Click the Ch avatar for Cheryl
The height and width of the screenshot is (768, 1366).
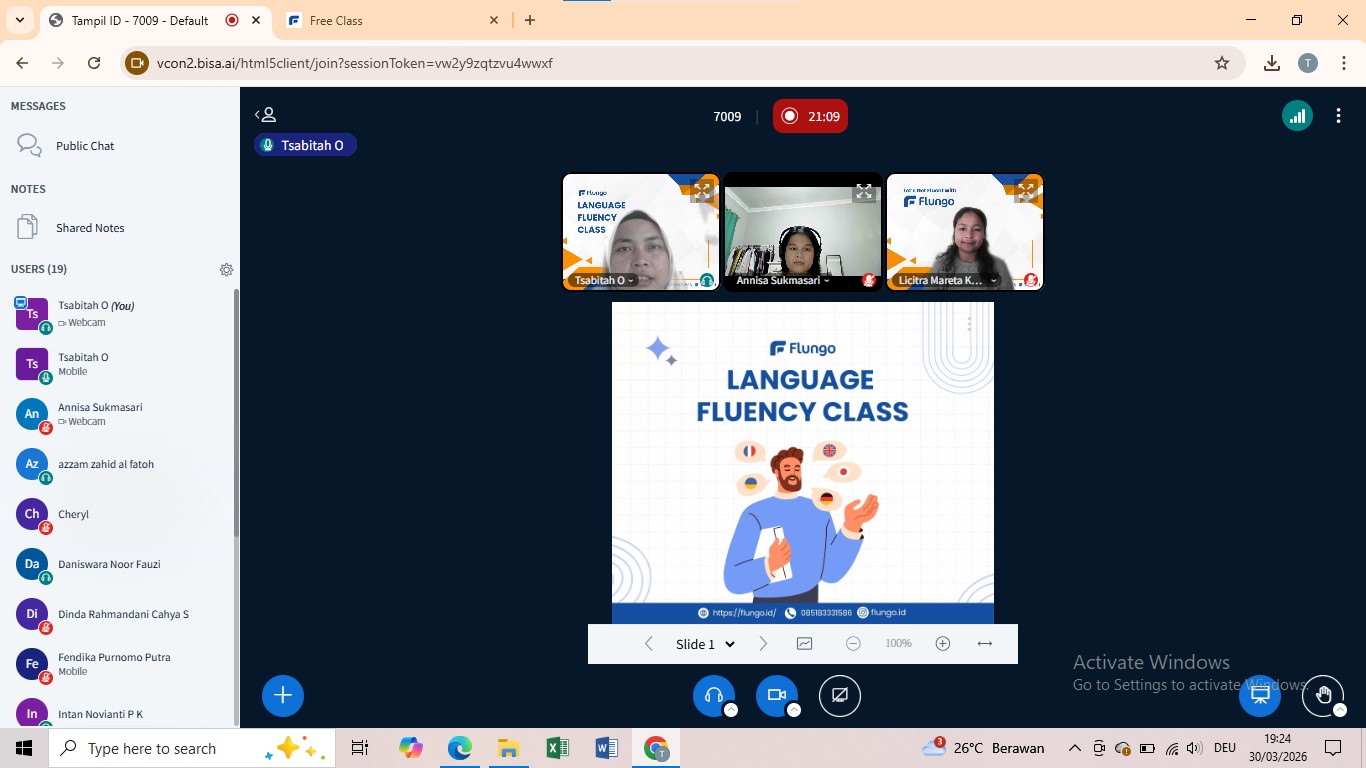(x=32, y=514)
